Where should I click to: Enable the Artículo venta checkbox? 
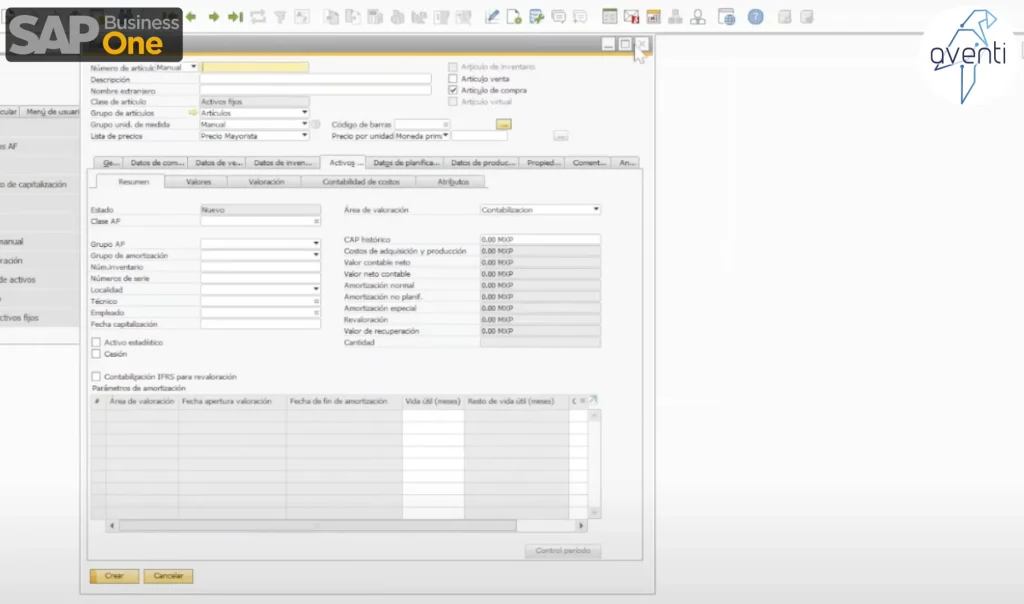(453, 78)
